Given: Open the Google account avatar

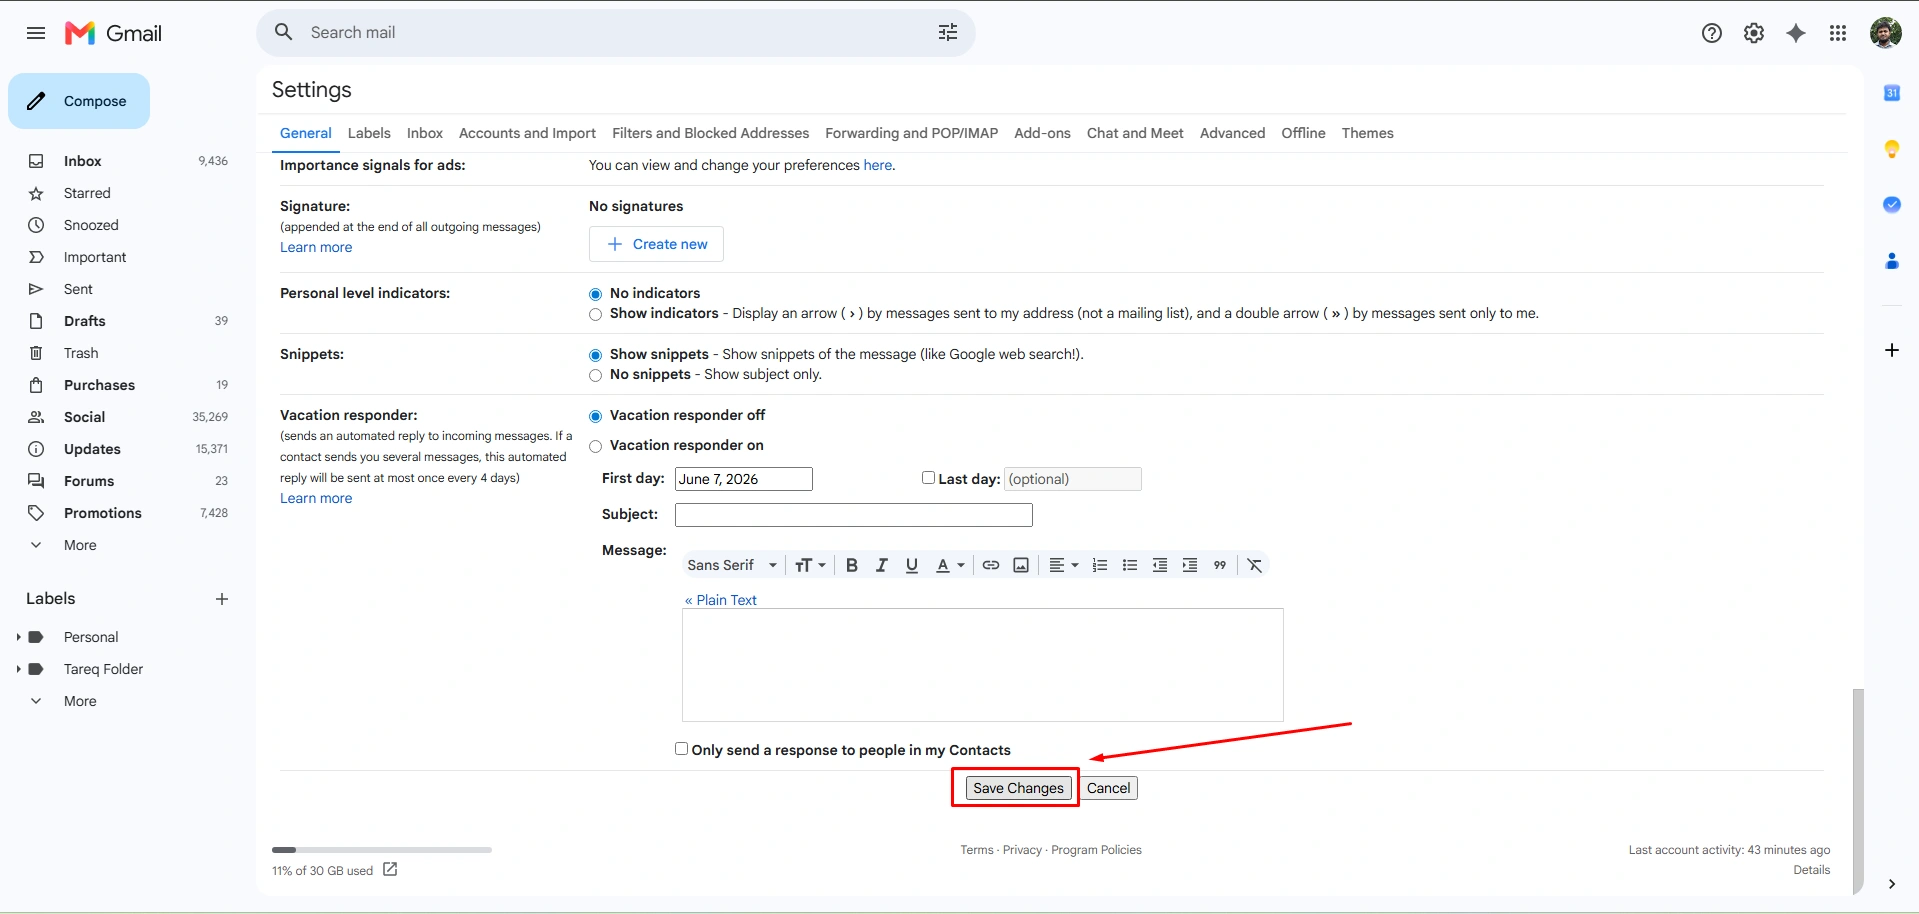Looking at the screenshot, I should 1886,33.
